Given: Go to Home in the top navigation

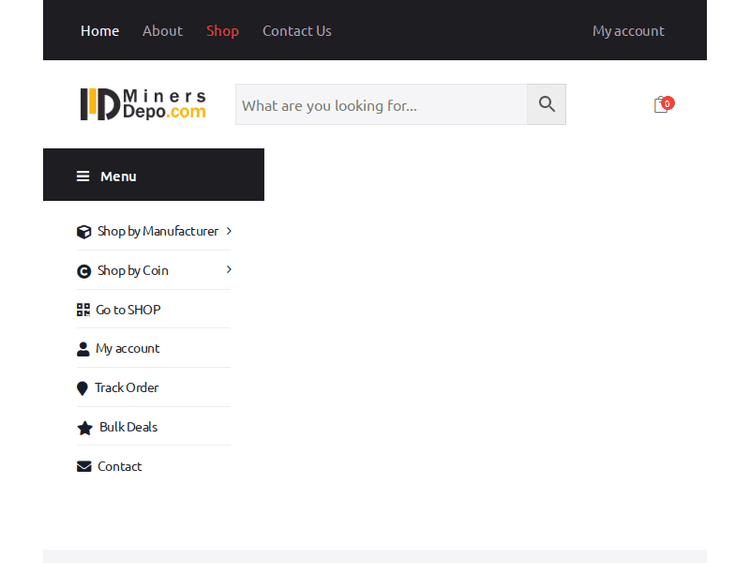Looking at the screenshot, I should (x=100, y=31).
